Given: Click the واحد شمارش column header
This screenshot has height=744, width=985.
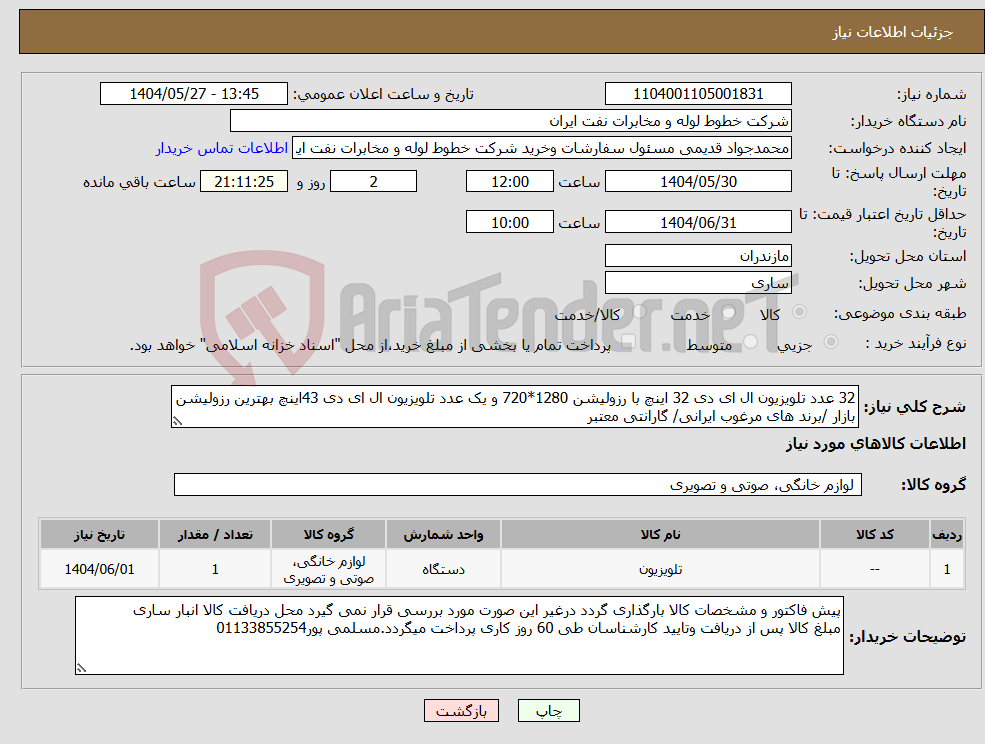Looking at the screenshot, I should (x=443, y=534).
